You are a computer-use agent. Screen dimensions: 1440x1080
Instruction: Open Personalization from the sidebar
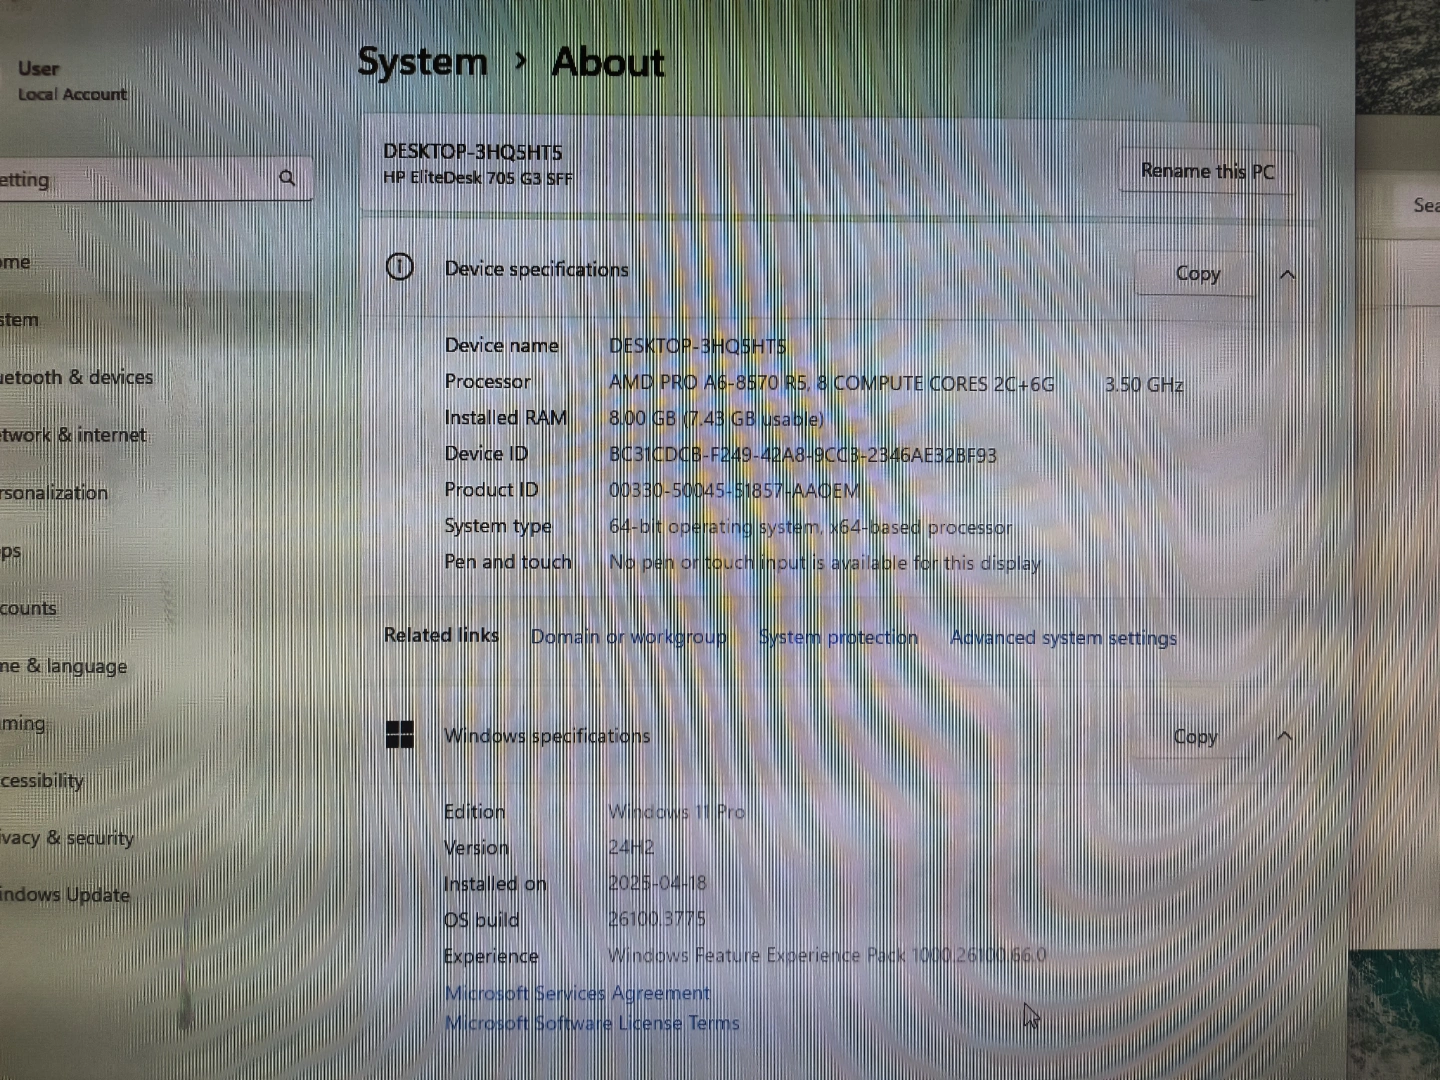pyautogui.click(x=54, y=493)
